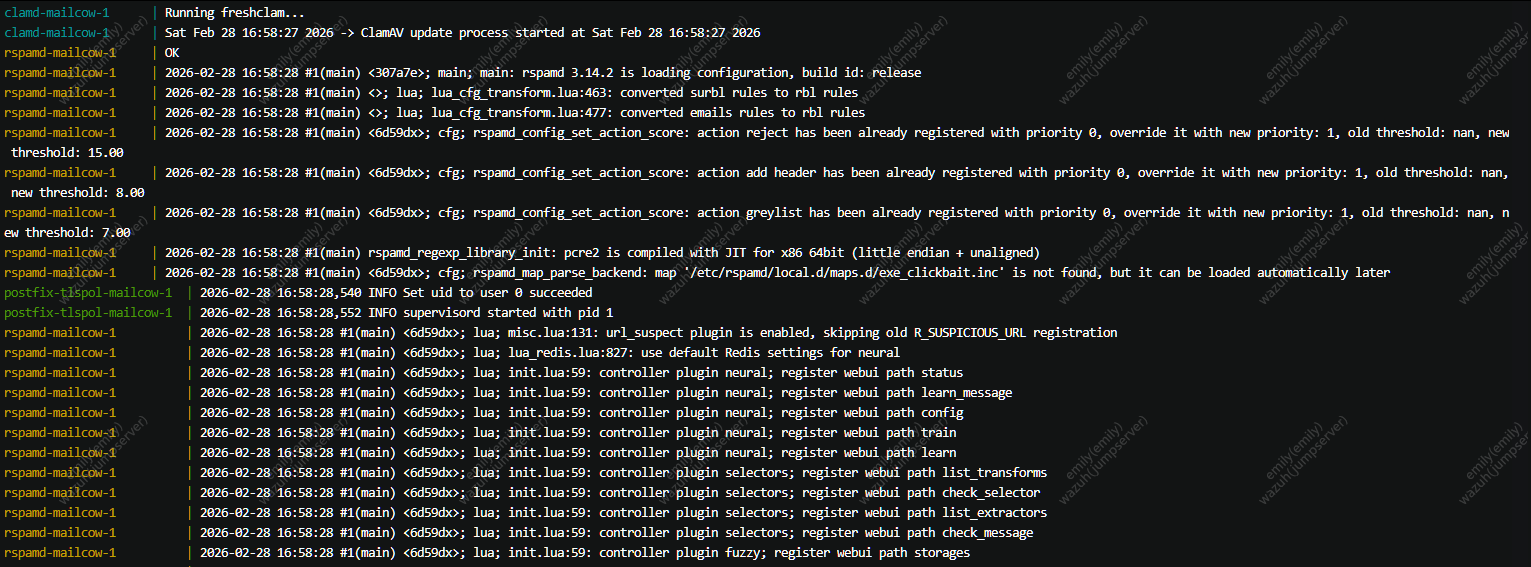Image resolution: width=1531 pixels, height=567 pixels.
Task: Click the "new threshold: 8.00" wrapped text
Action: pos(78,193)
